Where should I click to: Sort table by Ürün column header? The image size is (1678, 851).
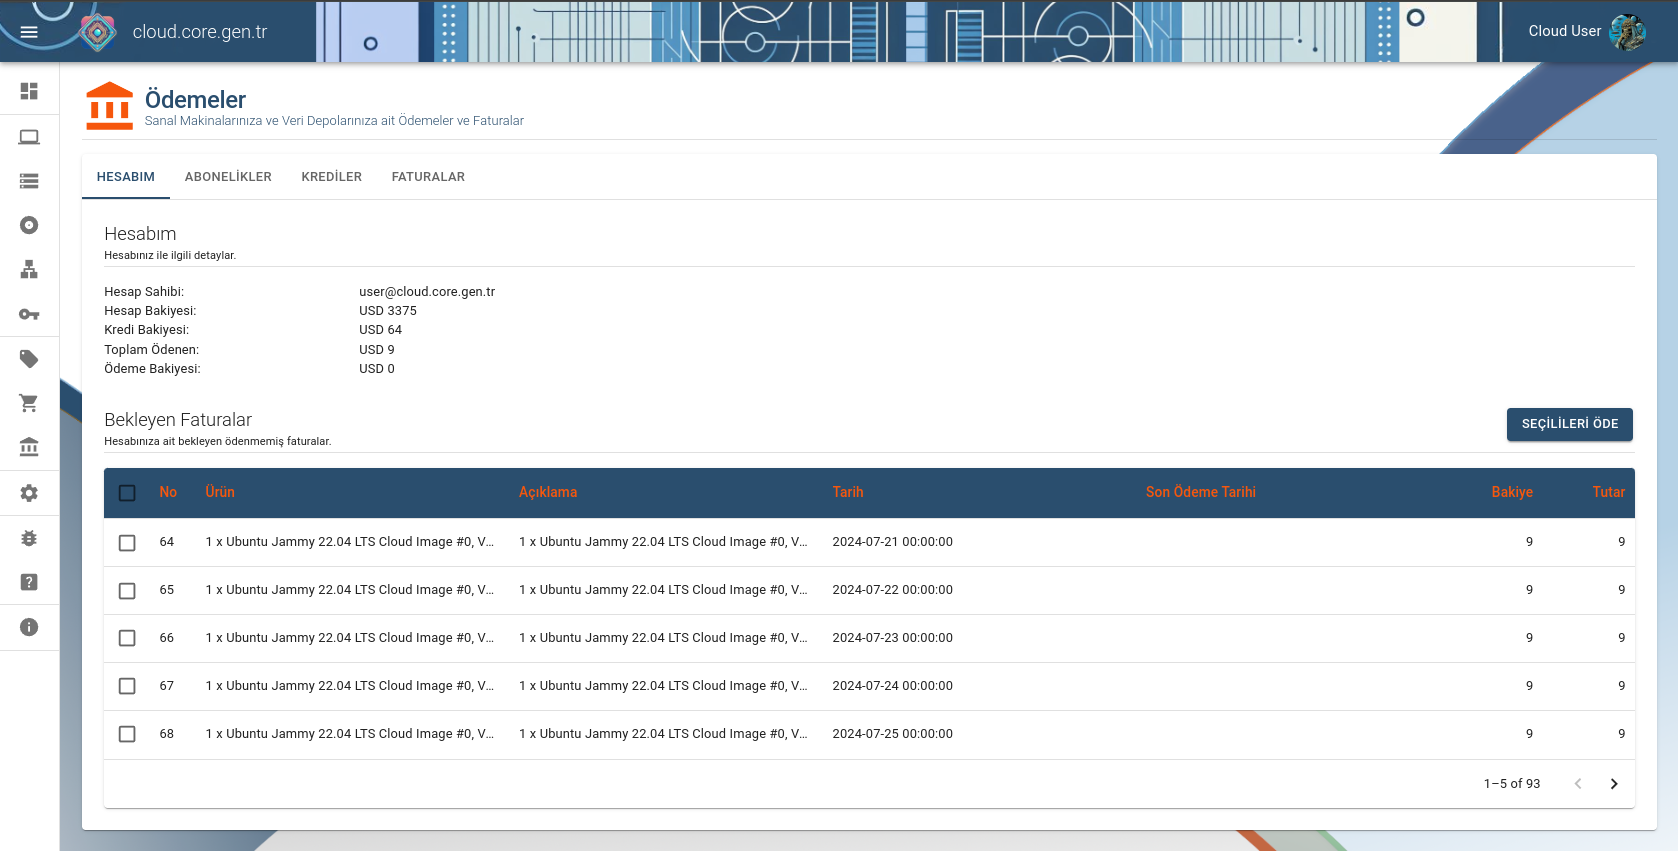coord(220,492)
